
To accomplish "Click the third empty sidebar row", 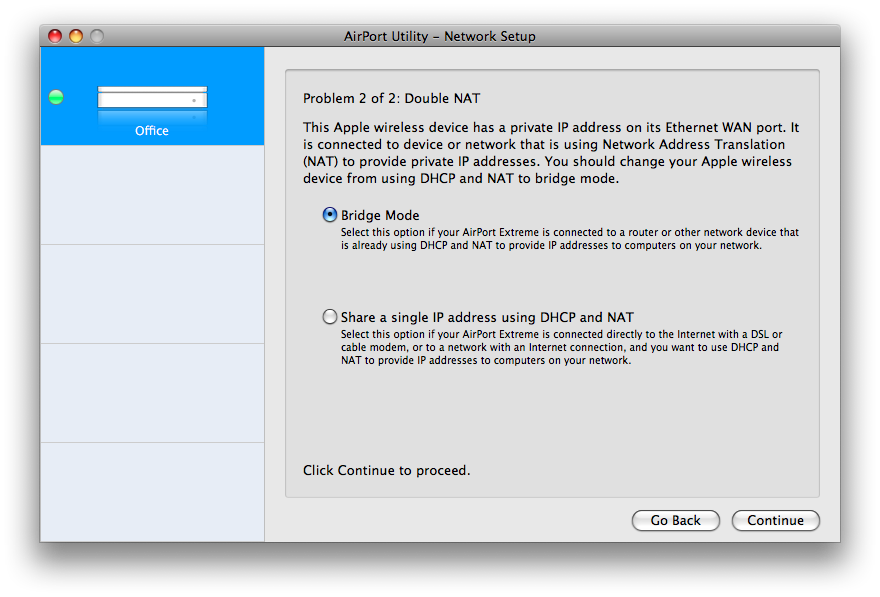I will point(152,393).
